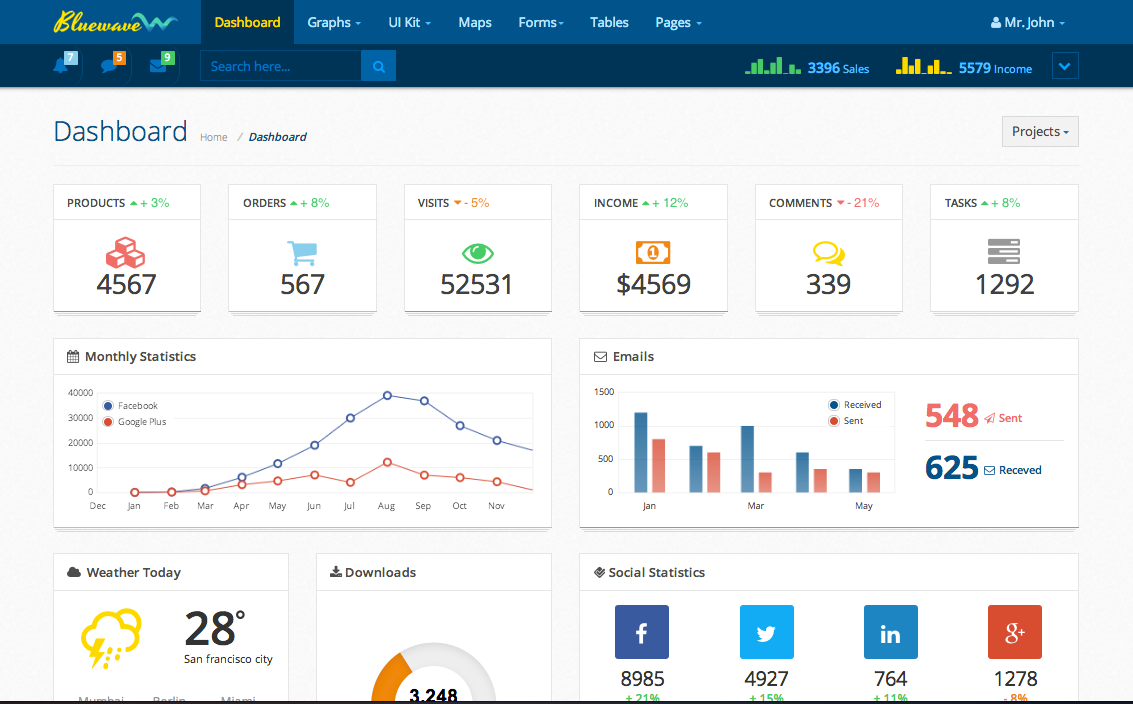This screenshot has width=1133, height=704.
Task: Click the Facebook social icon
Action: (641, 632)
